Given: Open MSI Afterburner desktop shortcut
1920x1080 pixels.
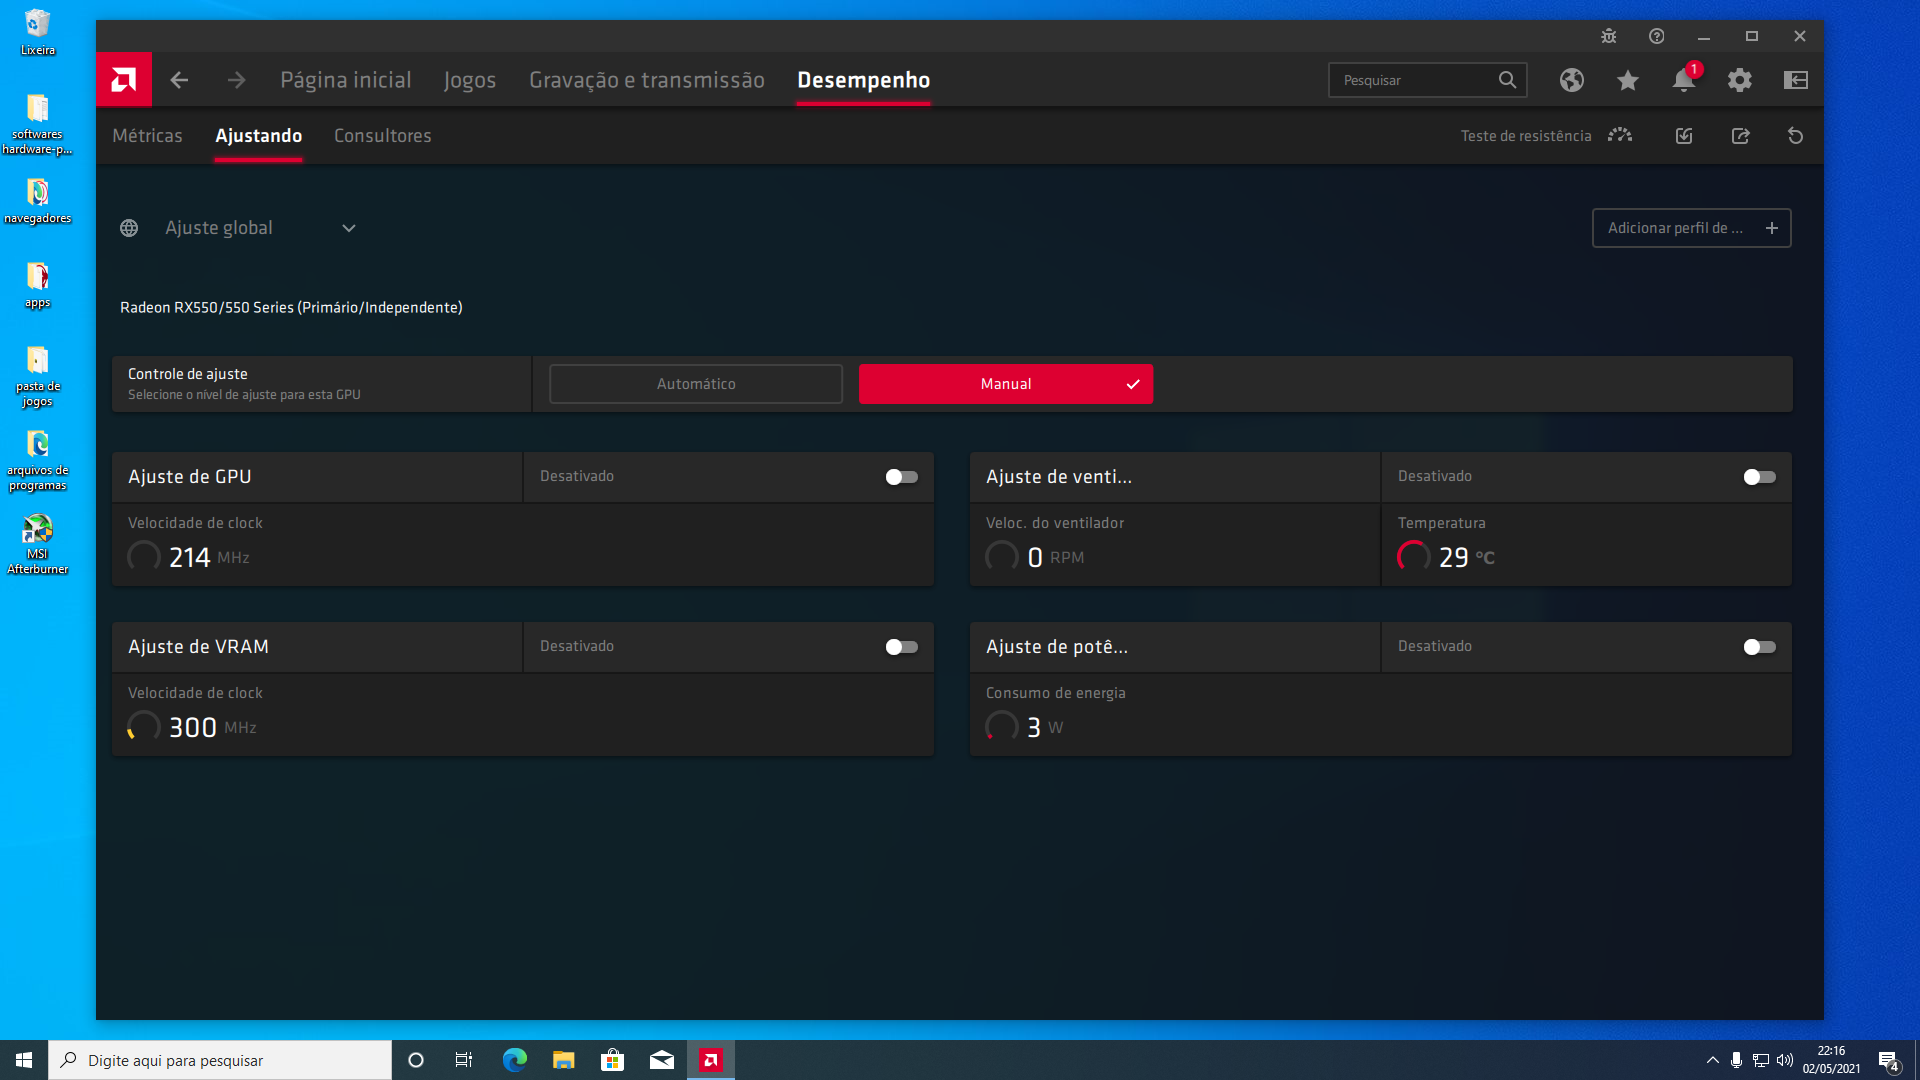Looking at the screenshot, I should point(38,545).
